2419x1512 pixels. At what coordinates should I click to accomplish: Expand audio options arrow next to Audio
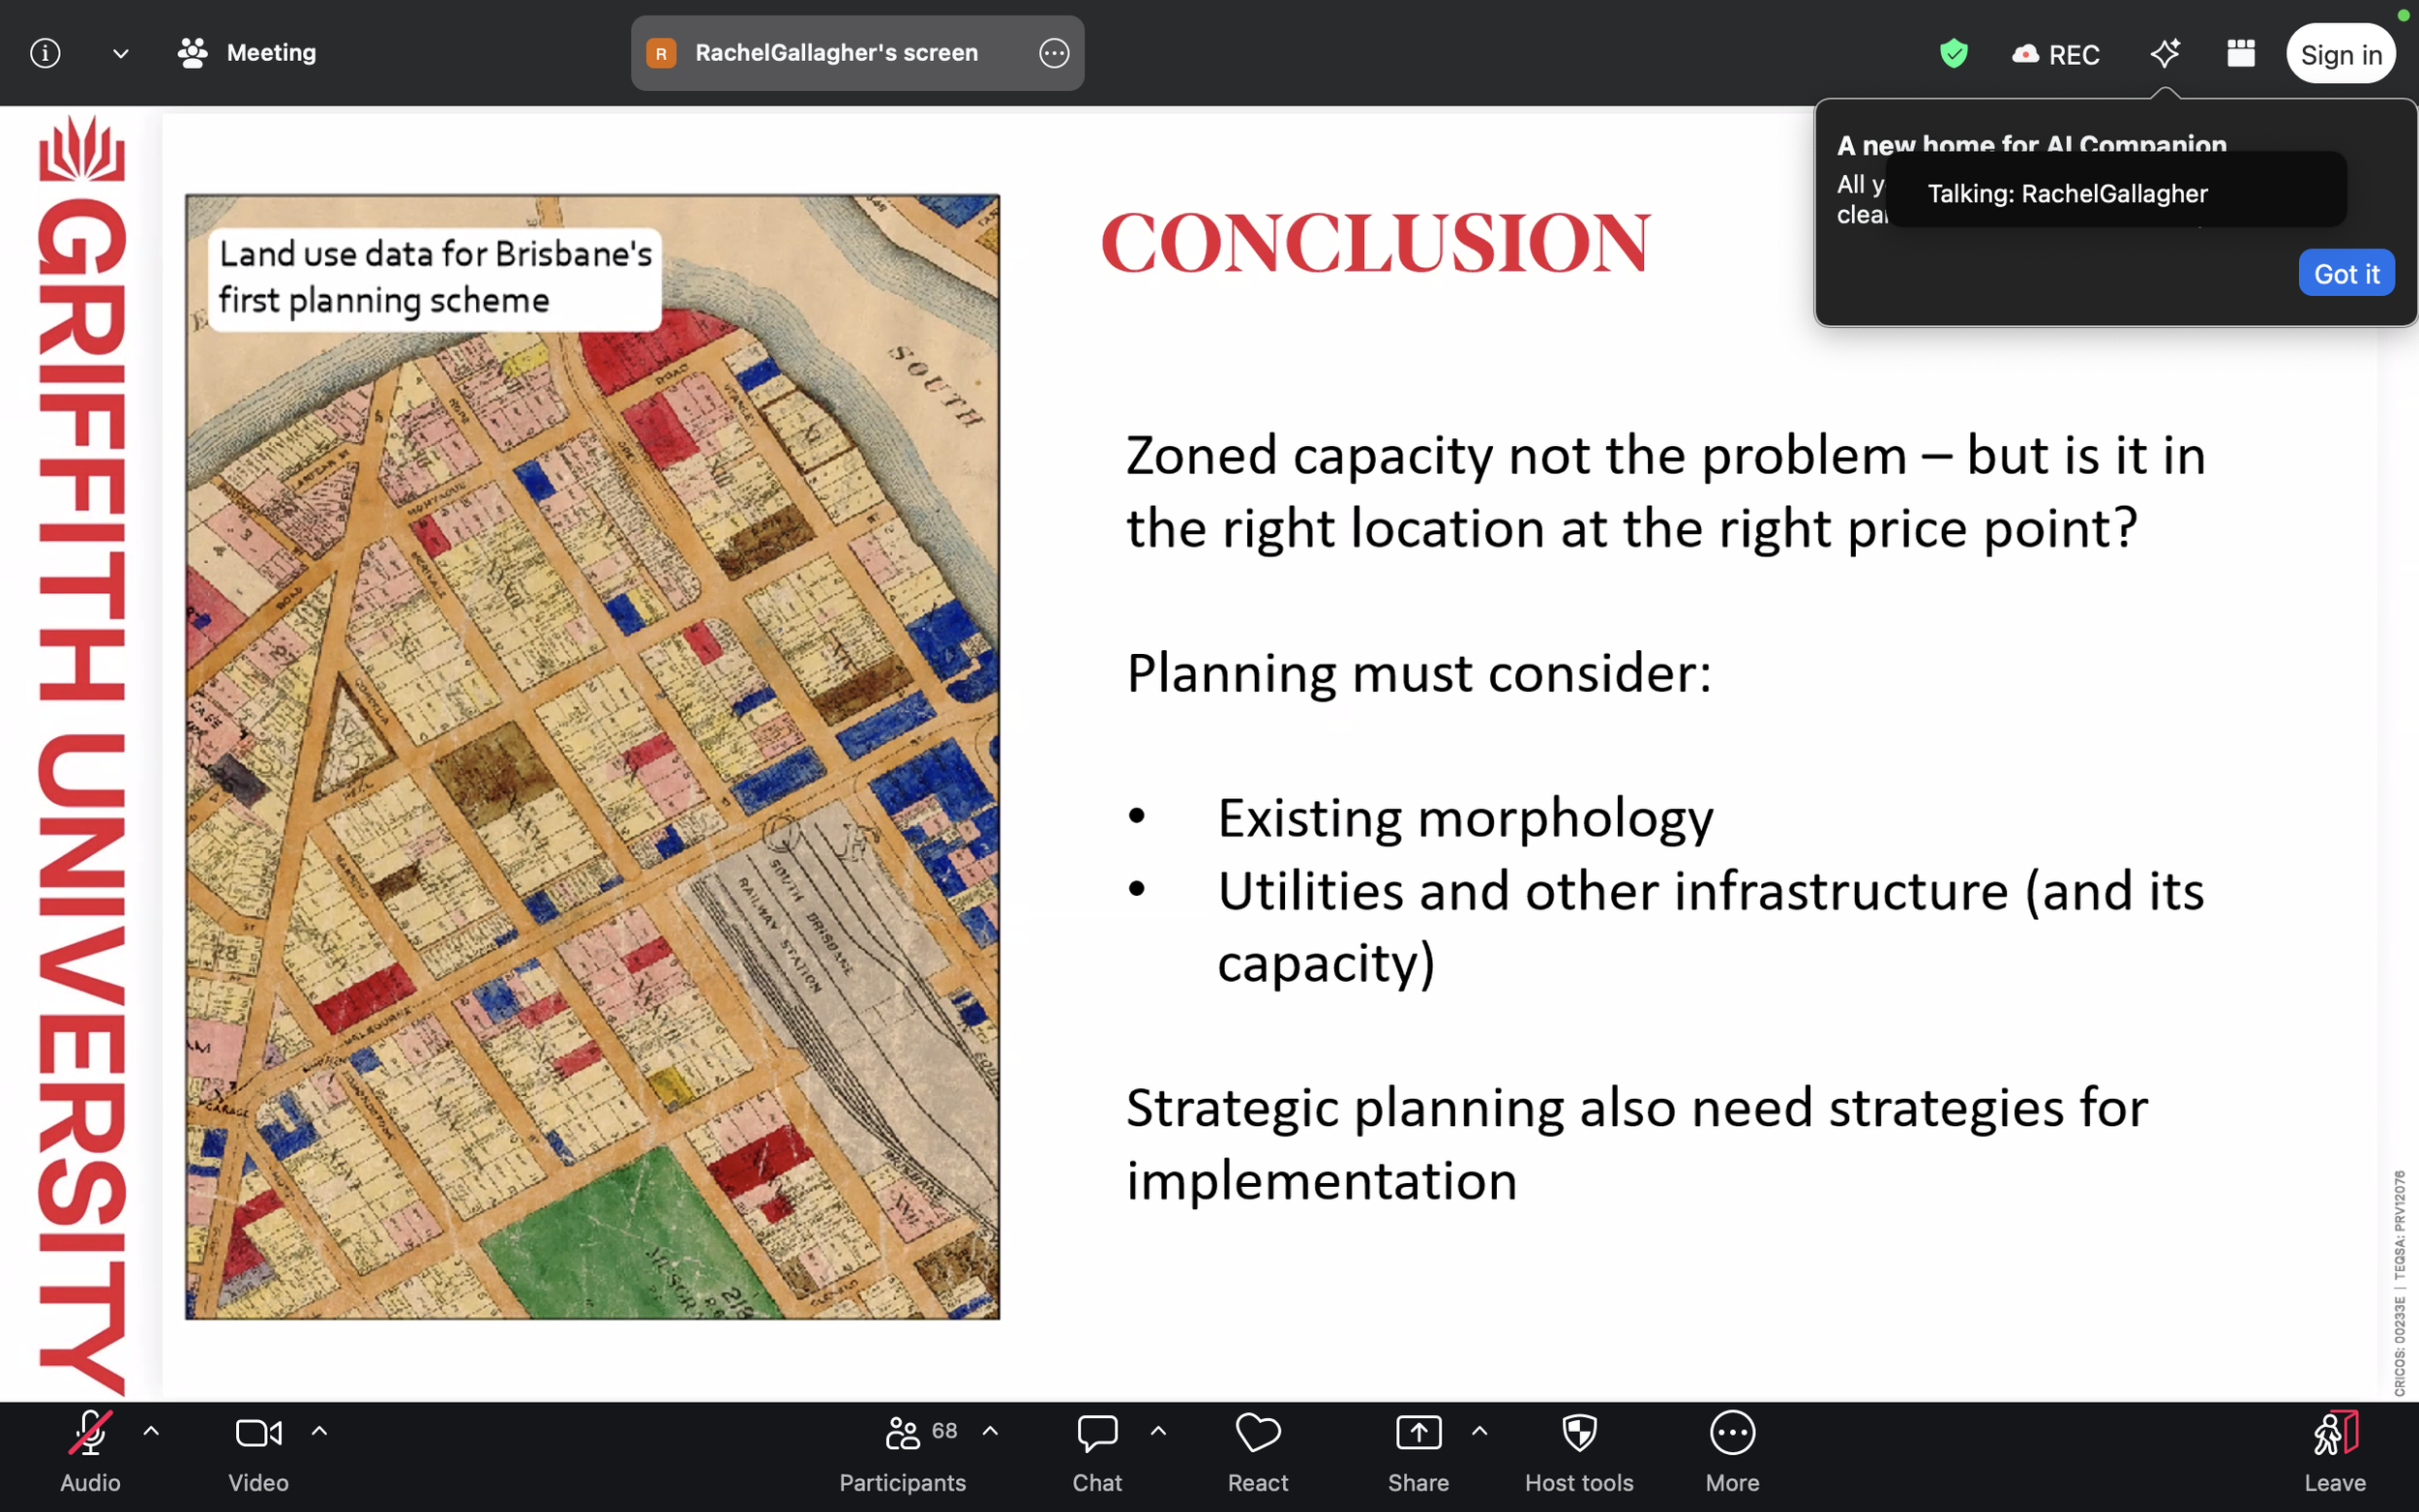(151, 1431)
